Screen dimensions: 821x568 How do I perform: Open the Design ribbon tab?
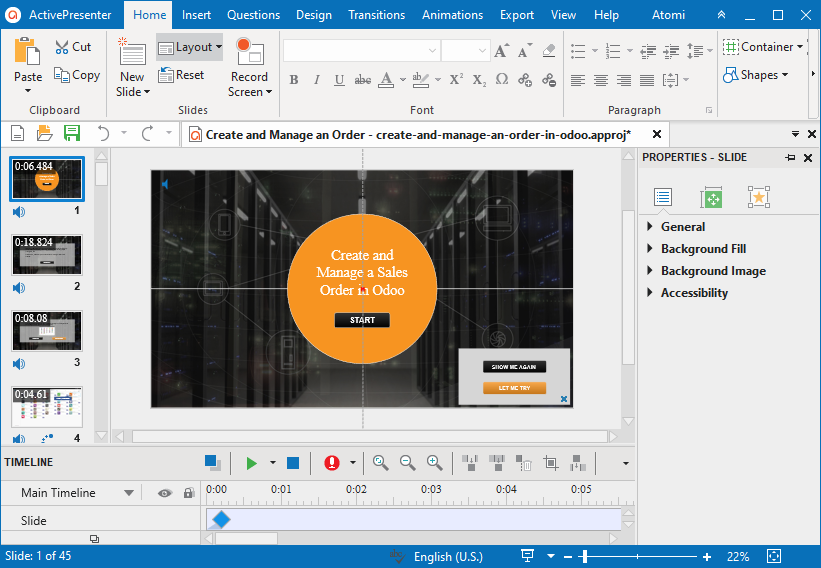314,15
